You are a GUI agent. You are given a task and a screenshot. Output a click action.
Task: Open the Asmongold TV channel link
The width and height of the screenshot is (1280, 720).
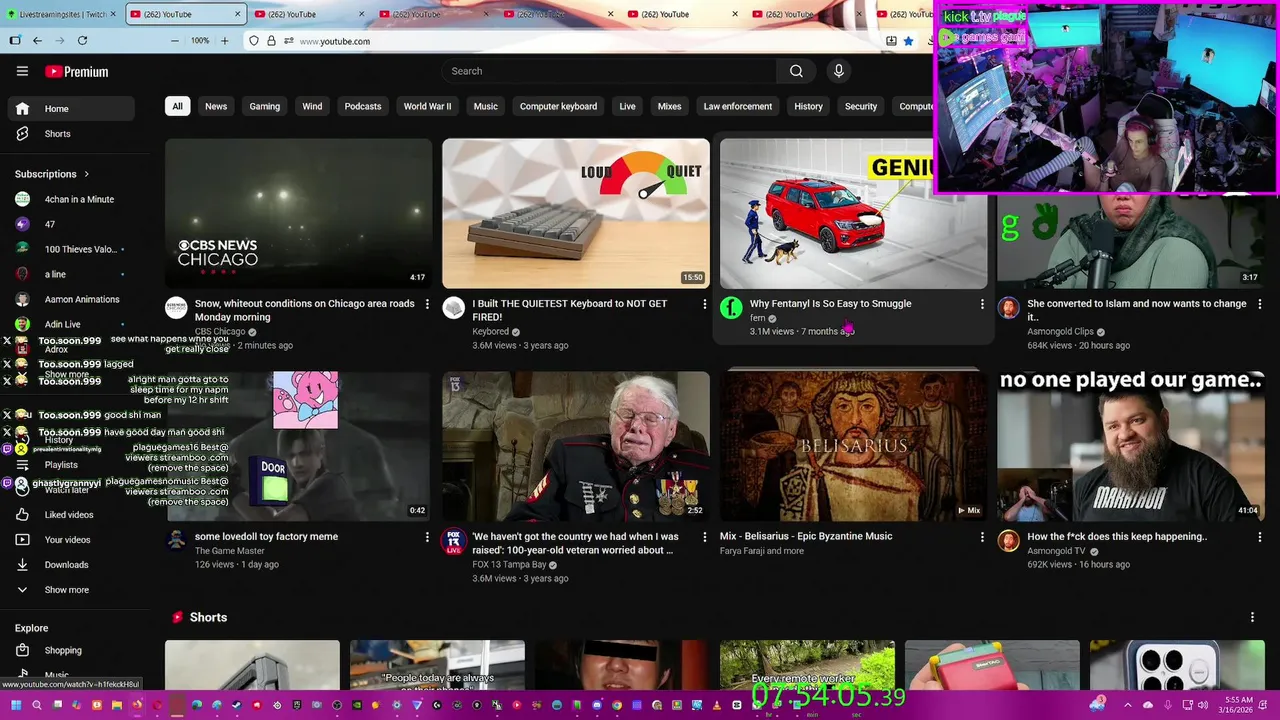(x=1056, y=551)
